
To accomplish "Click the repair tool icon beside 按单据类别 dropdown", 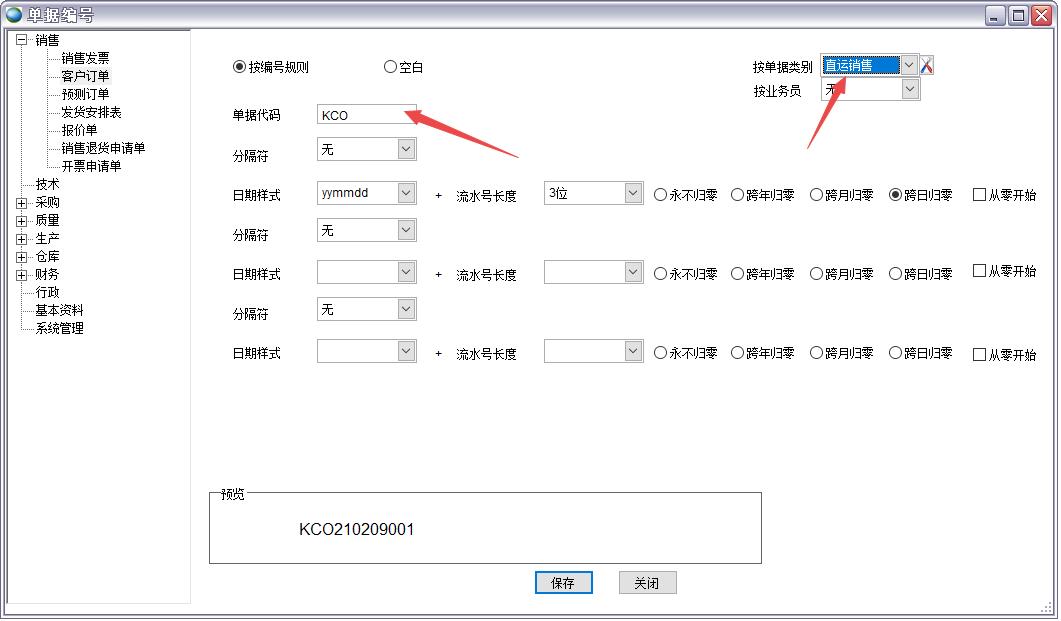I will click(x=928, y=65).
